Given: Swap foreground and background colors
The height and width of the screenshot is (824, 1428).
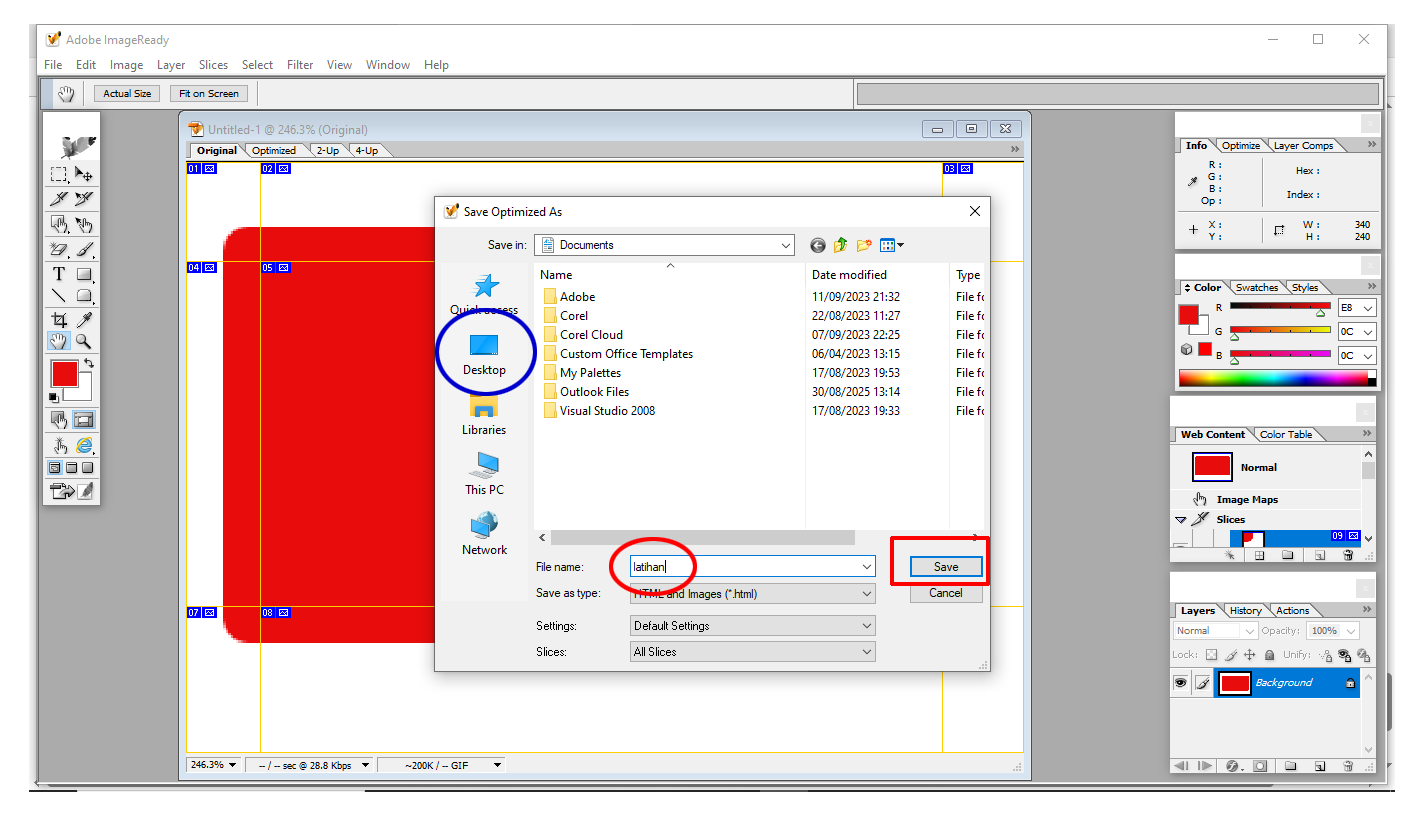Looking at the screenshot, I should tap(88, 362).
